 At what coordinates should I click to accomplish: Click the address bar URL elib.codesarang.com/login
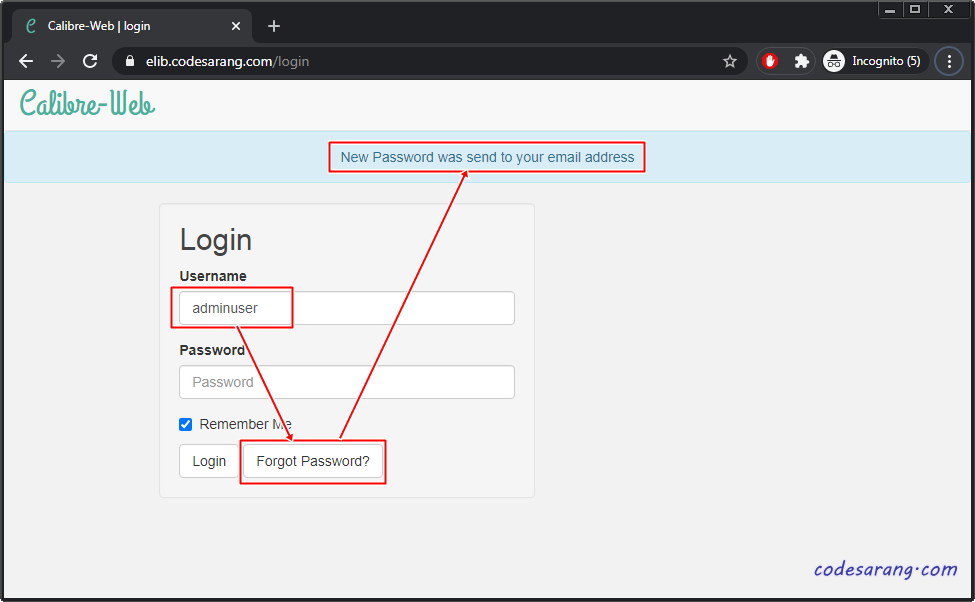tap(227, 62)
